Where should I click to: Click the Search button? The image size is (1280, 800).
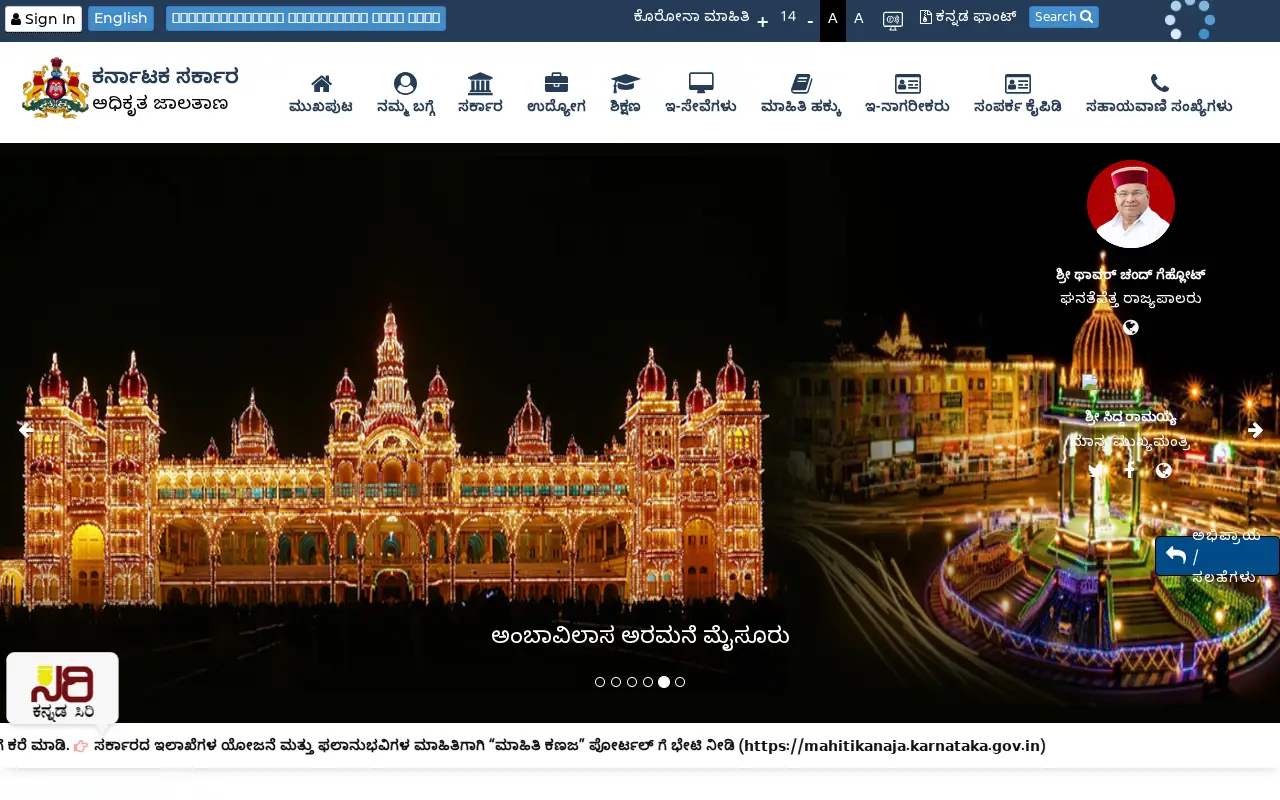coord(1064,17)
